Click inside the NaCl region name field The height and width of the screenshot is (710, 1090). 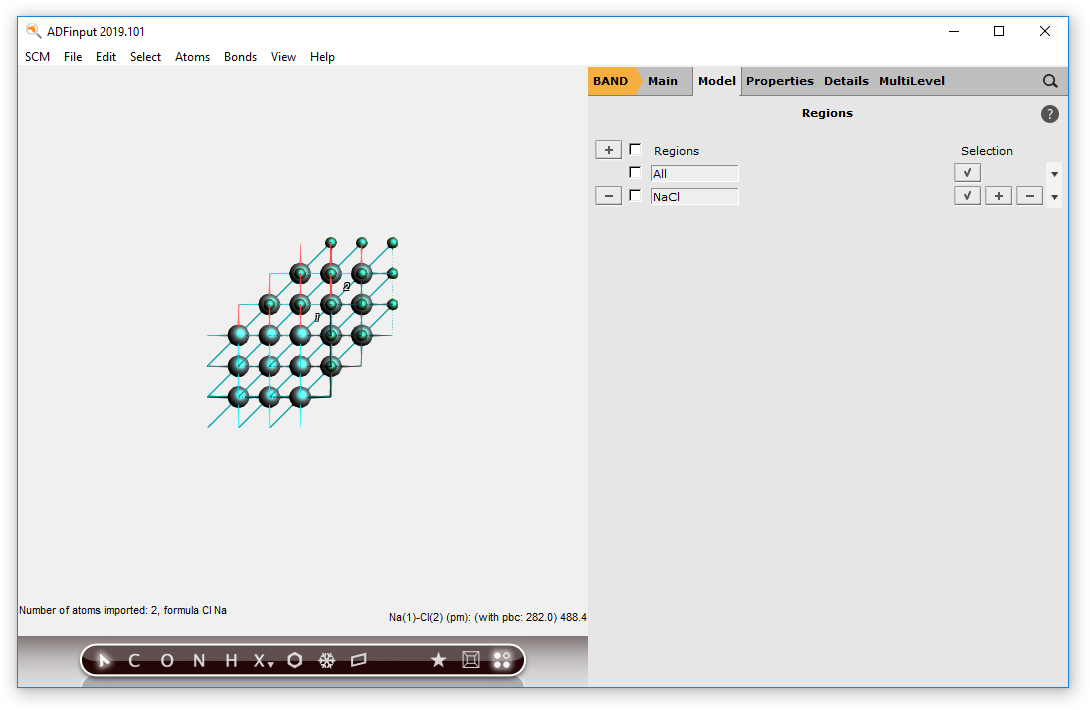tap(694, 196)
